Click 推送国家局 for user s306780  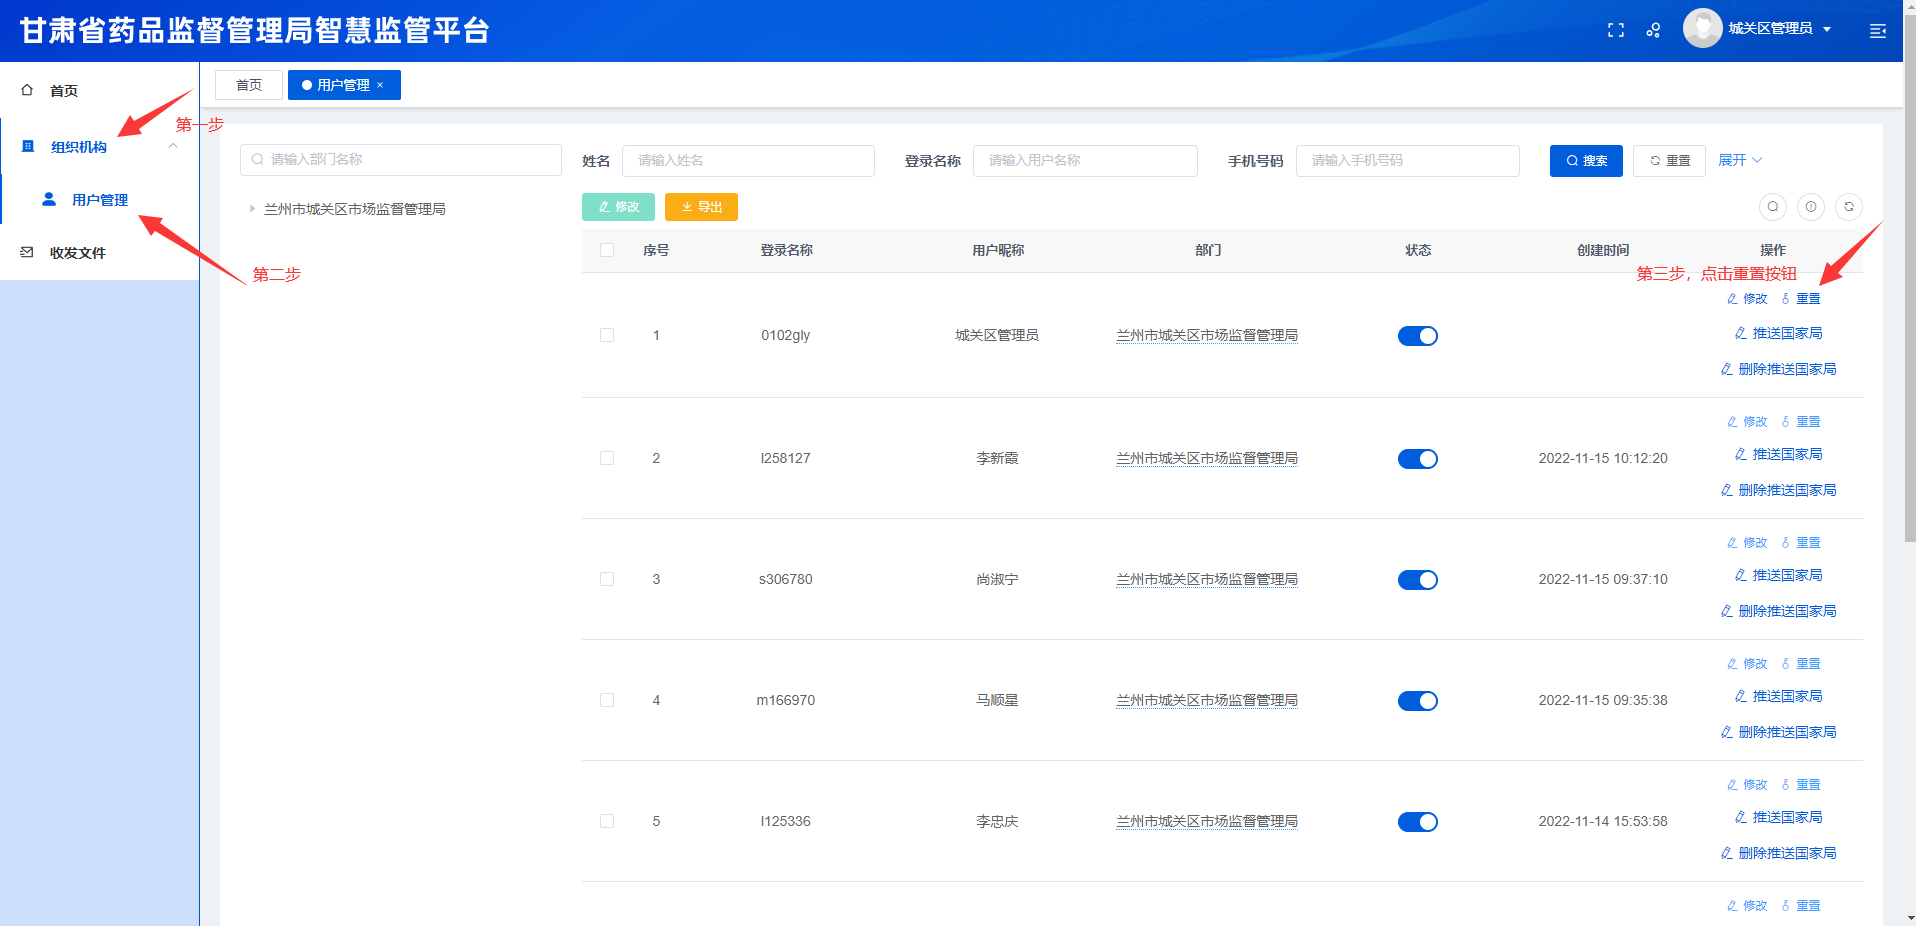1778,575
